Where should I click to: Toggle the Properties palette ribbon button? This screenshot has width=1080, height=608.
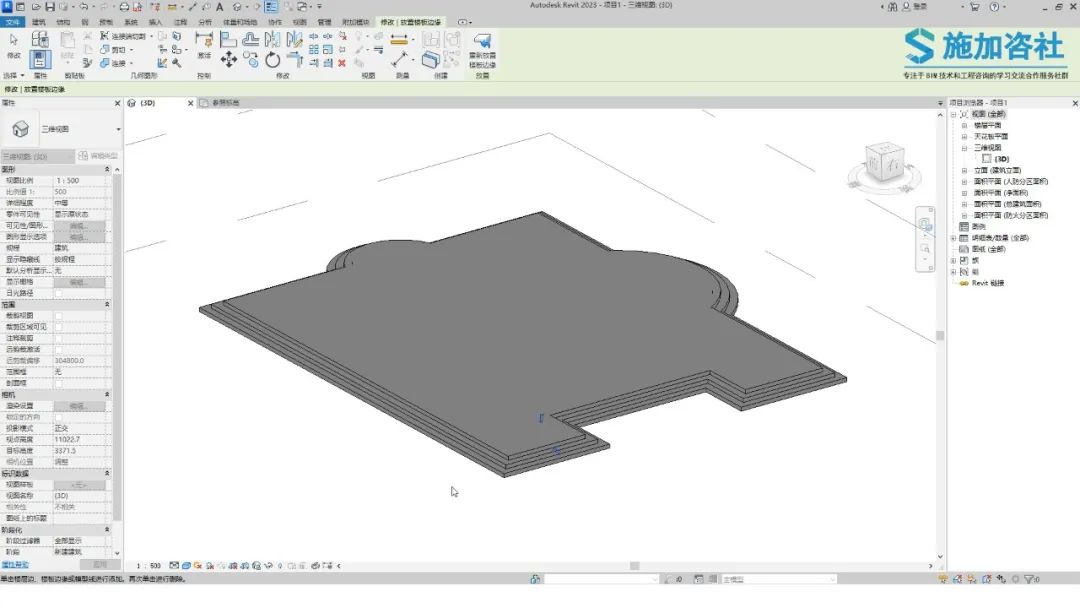pyautogui.click(x=40, y=59)
